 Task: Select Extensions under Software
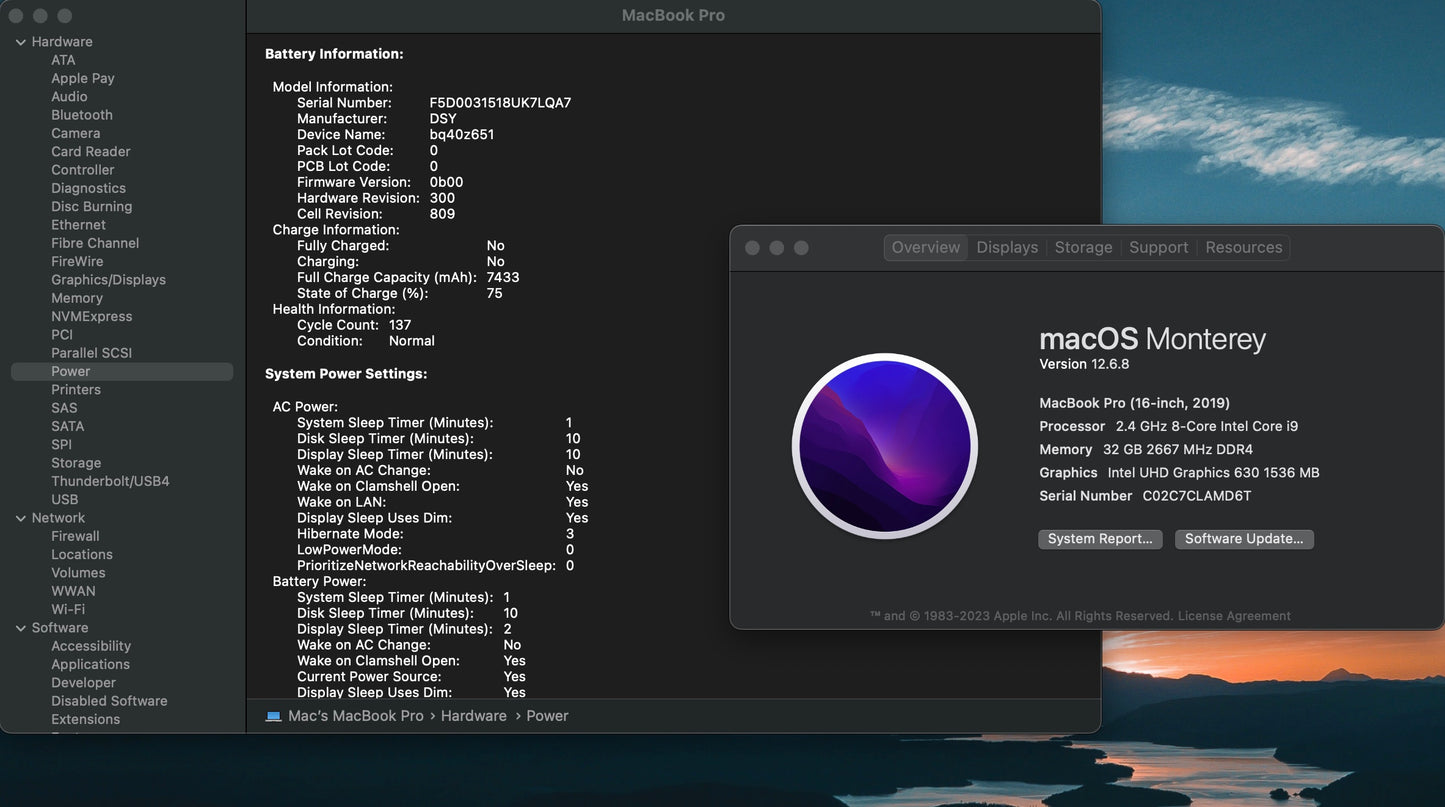tap(86, 720)
